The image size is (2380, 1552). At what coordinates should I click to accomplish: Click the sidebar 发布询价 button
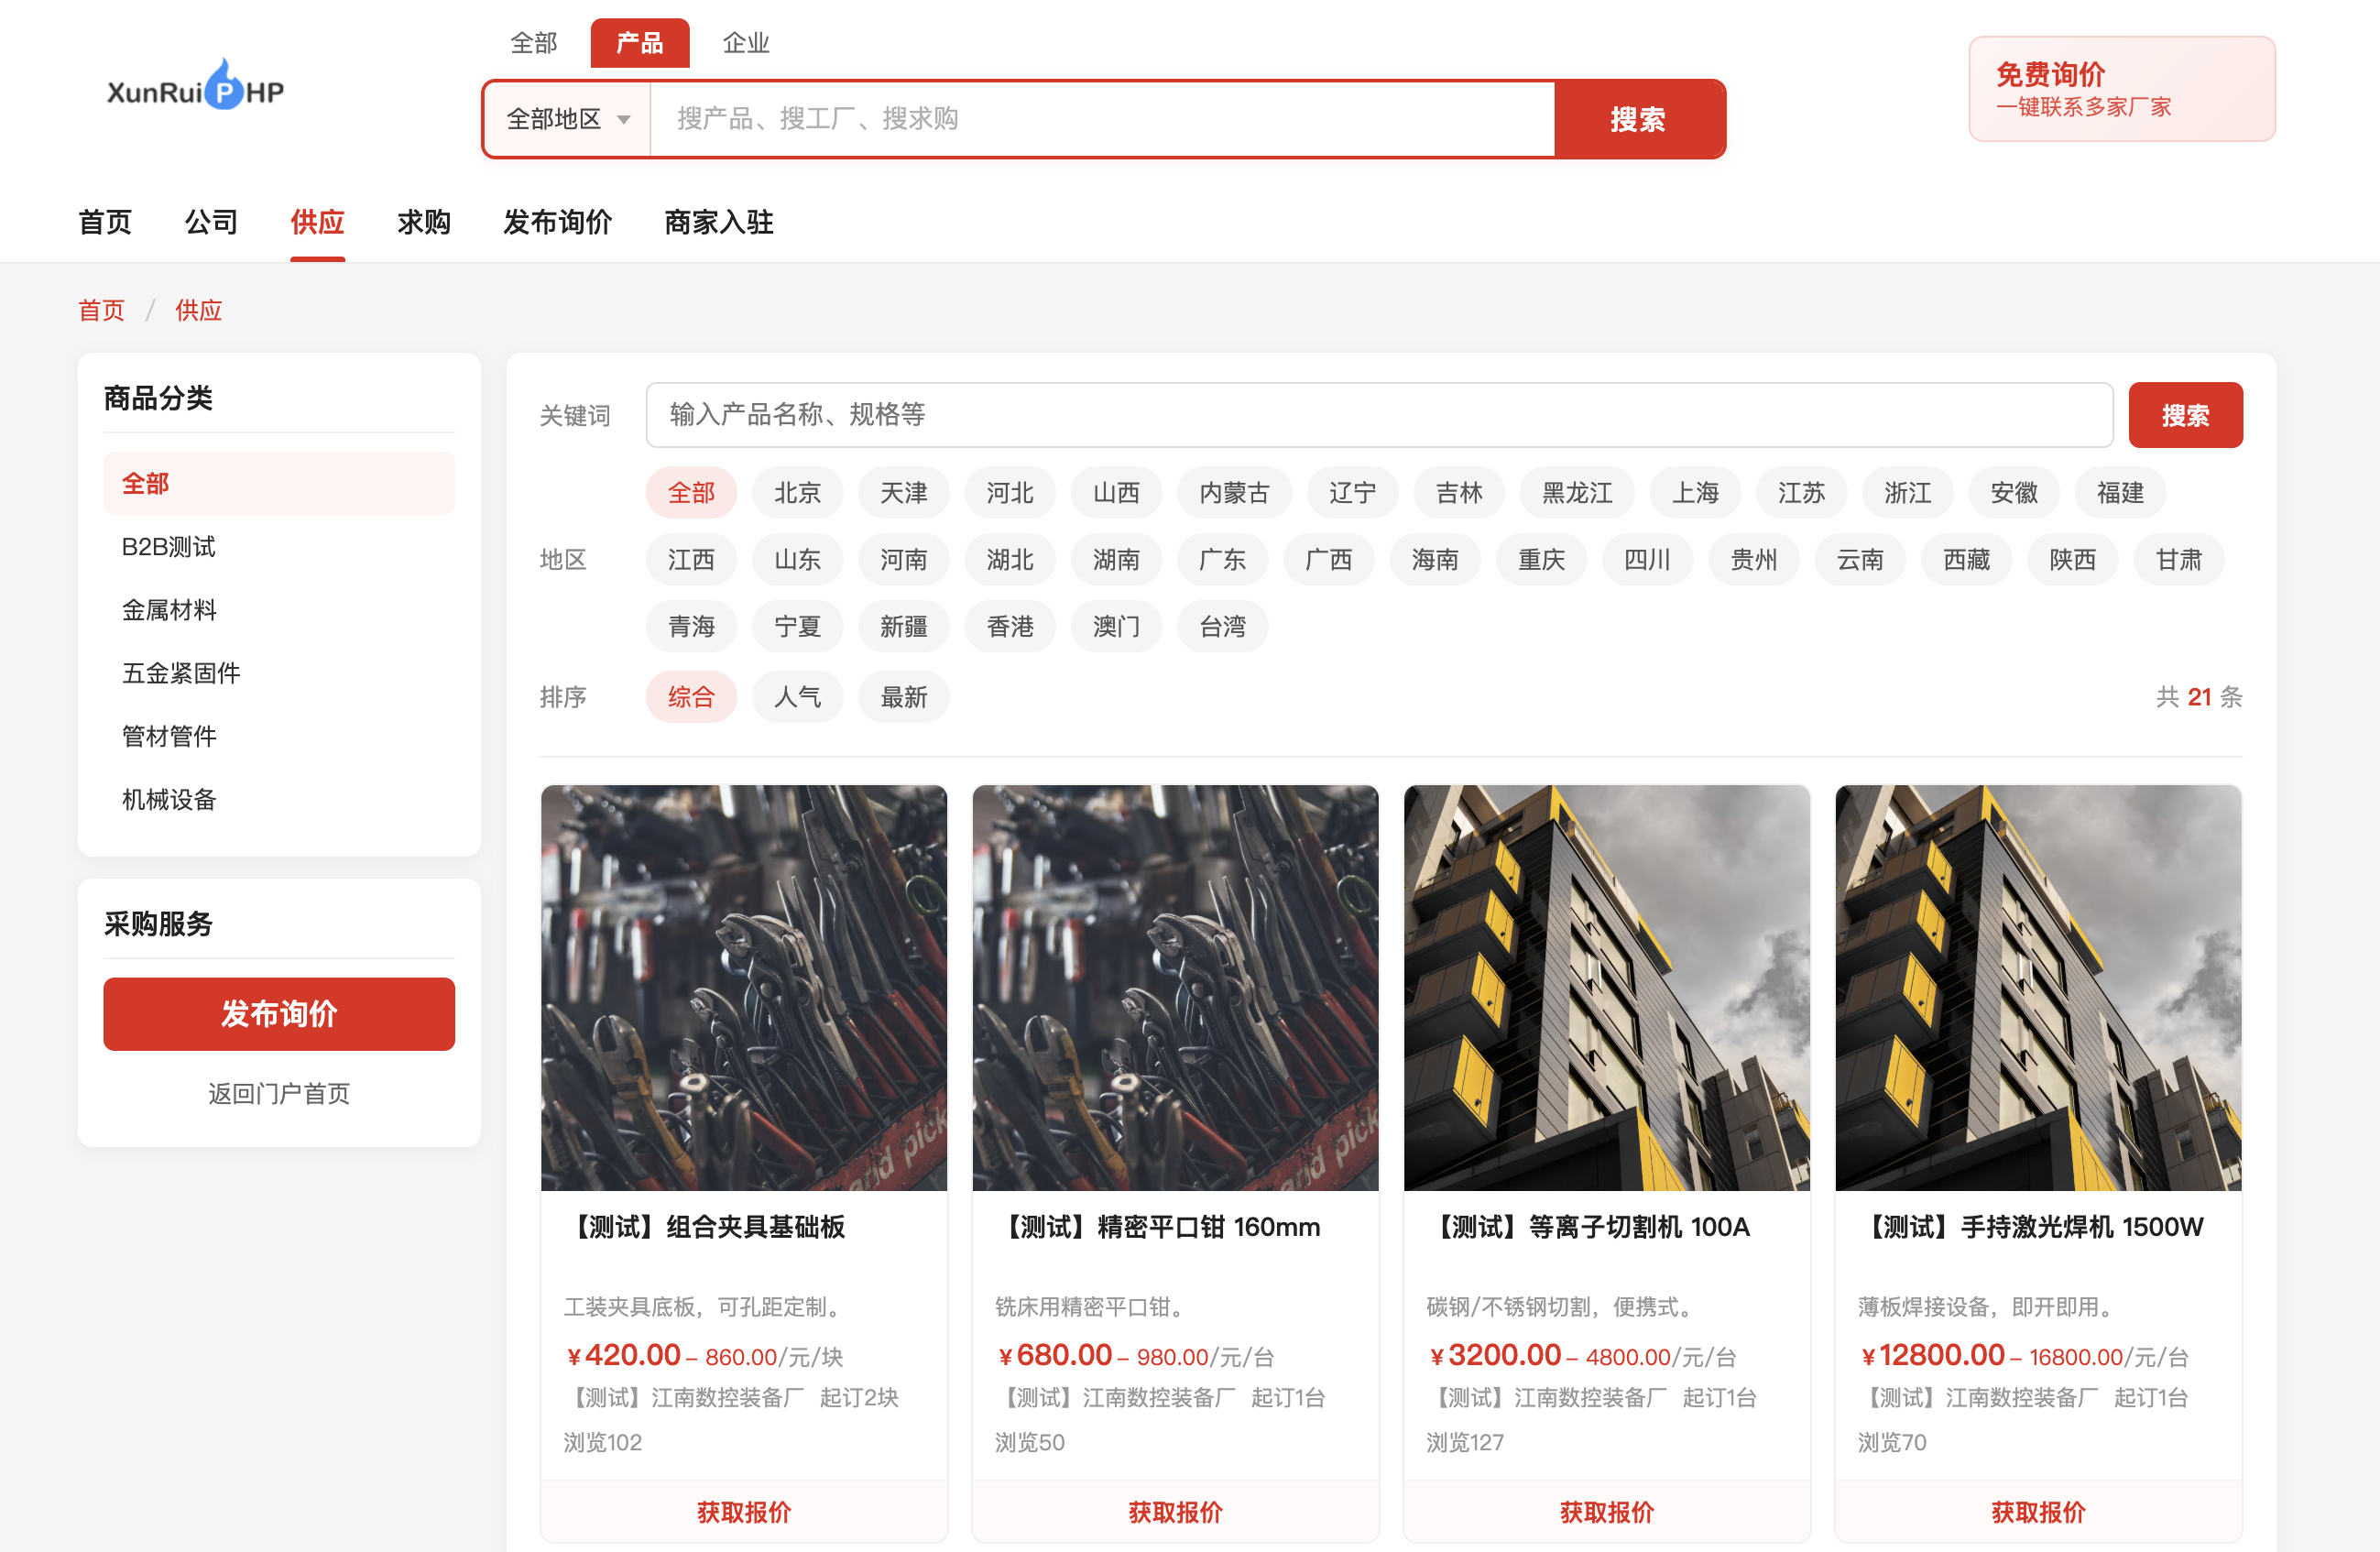pyautogui.click(x=279, y=1013)
